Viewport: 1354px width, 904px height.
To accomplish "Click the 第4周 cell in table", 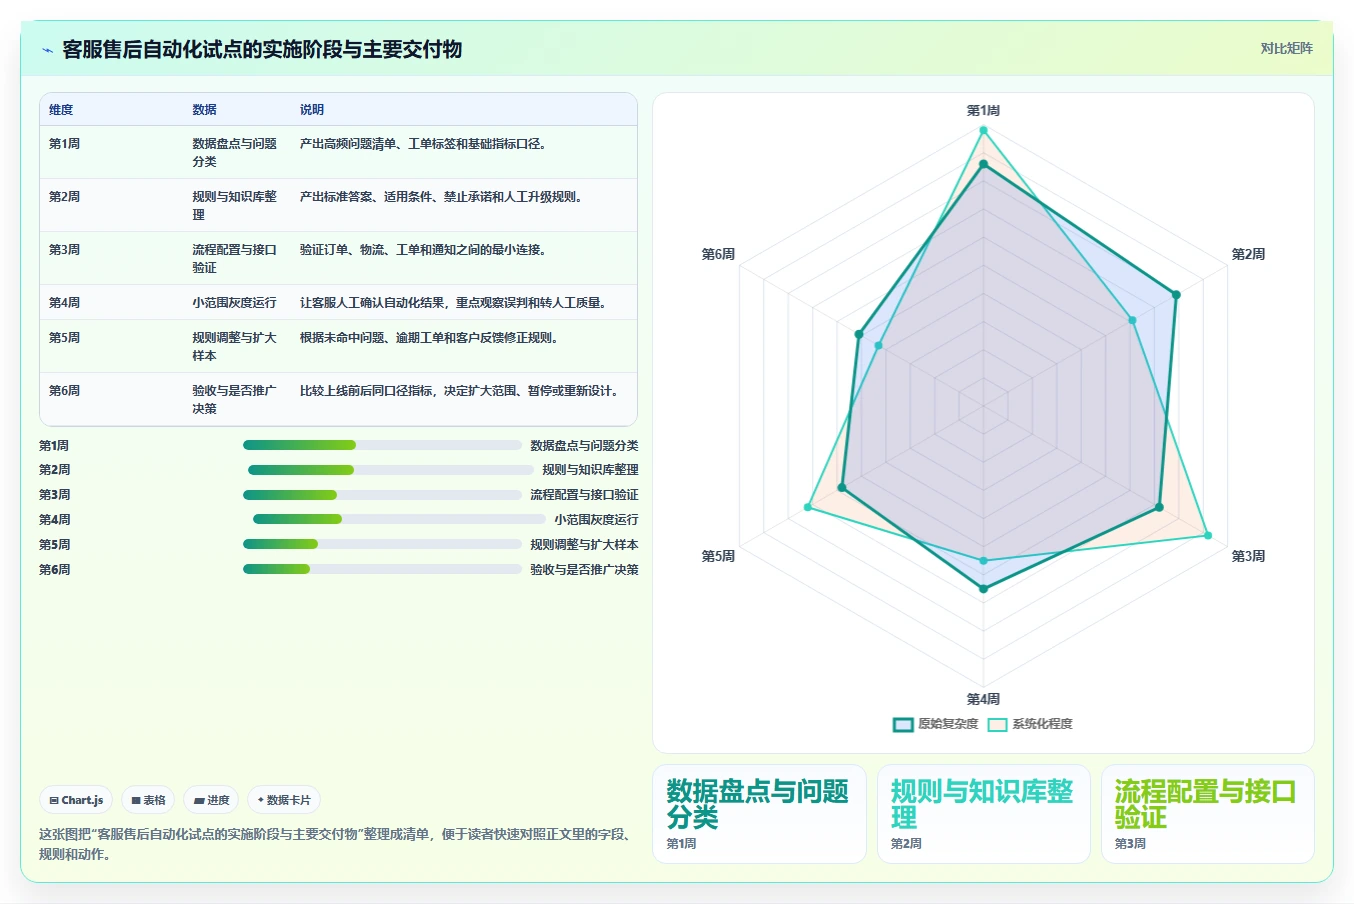I will pos(64,302).
